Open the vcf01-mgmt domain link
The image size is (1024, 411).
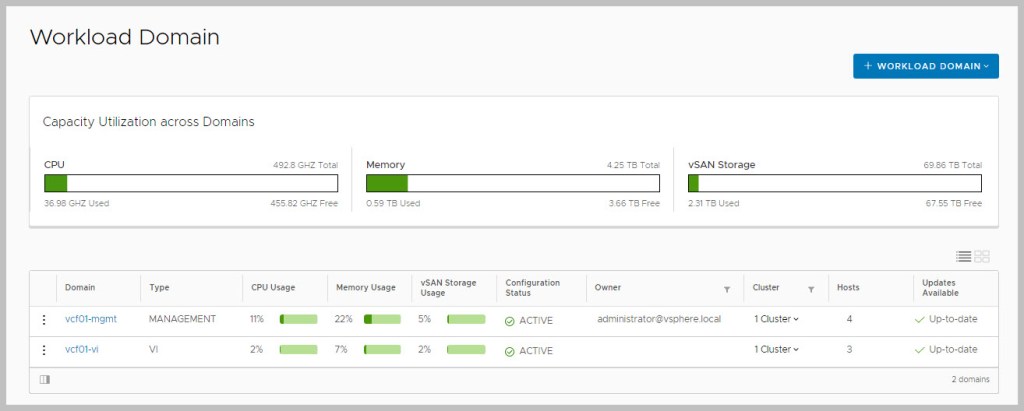coord(91,320)
